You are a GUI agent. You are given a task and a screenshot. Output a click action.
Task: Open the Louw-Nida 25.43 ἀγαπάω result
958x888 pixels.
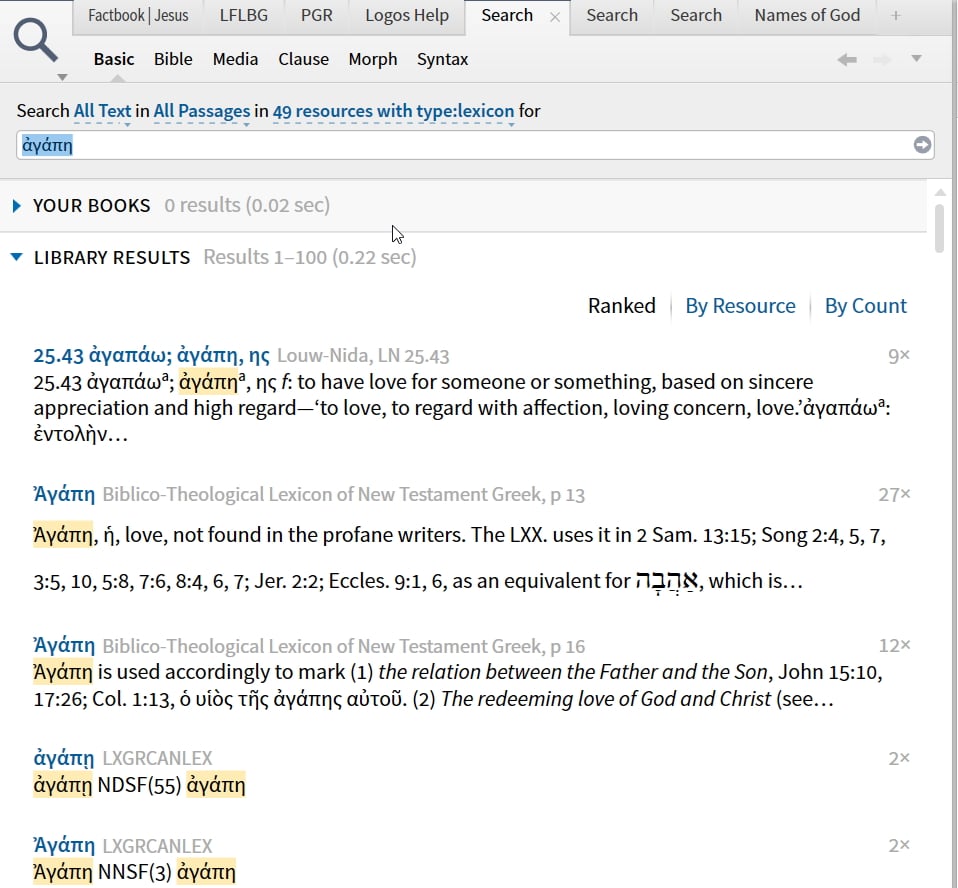[x=152, y=355]
